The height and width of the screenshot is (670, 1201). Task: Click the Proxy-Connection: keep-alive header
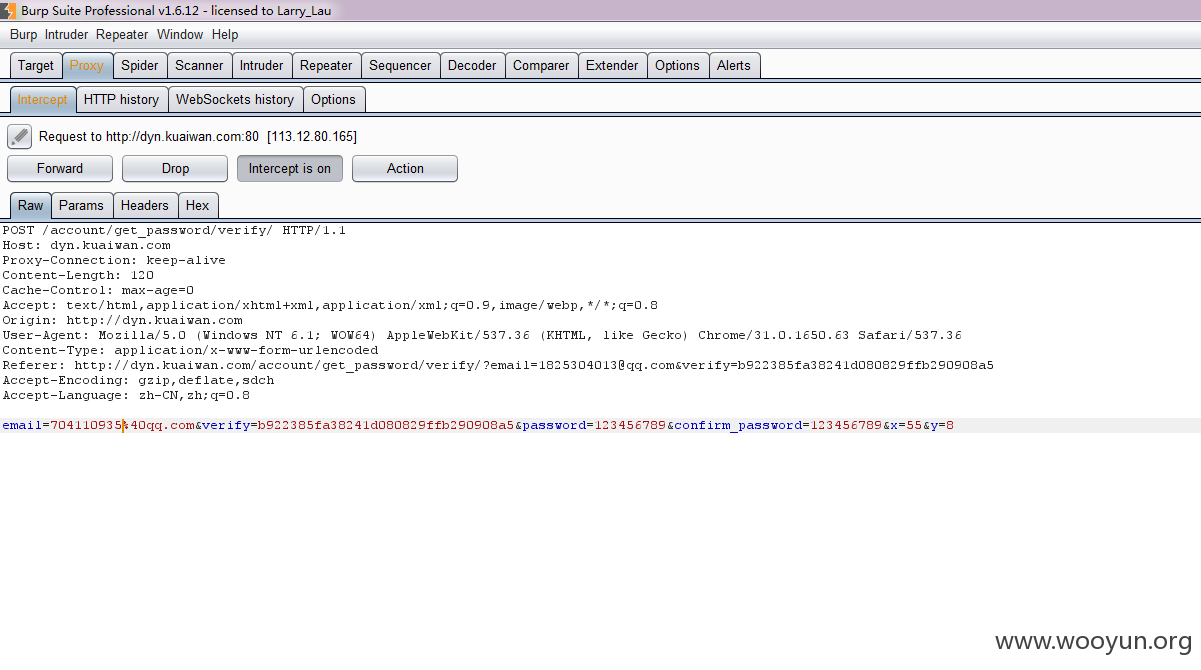(114, 260)
